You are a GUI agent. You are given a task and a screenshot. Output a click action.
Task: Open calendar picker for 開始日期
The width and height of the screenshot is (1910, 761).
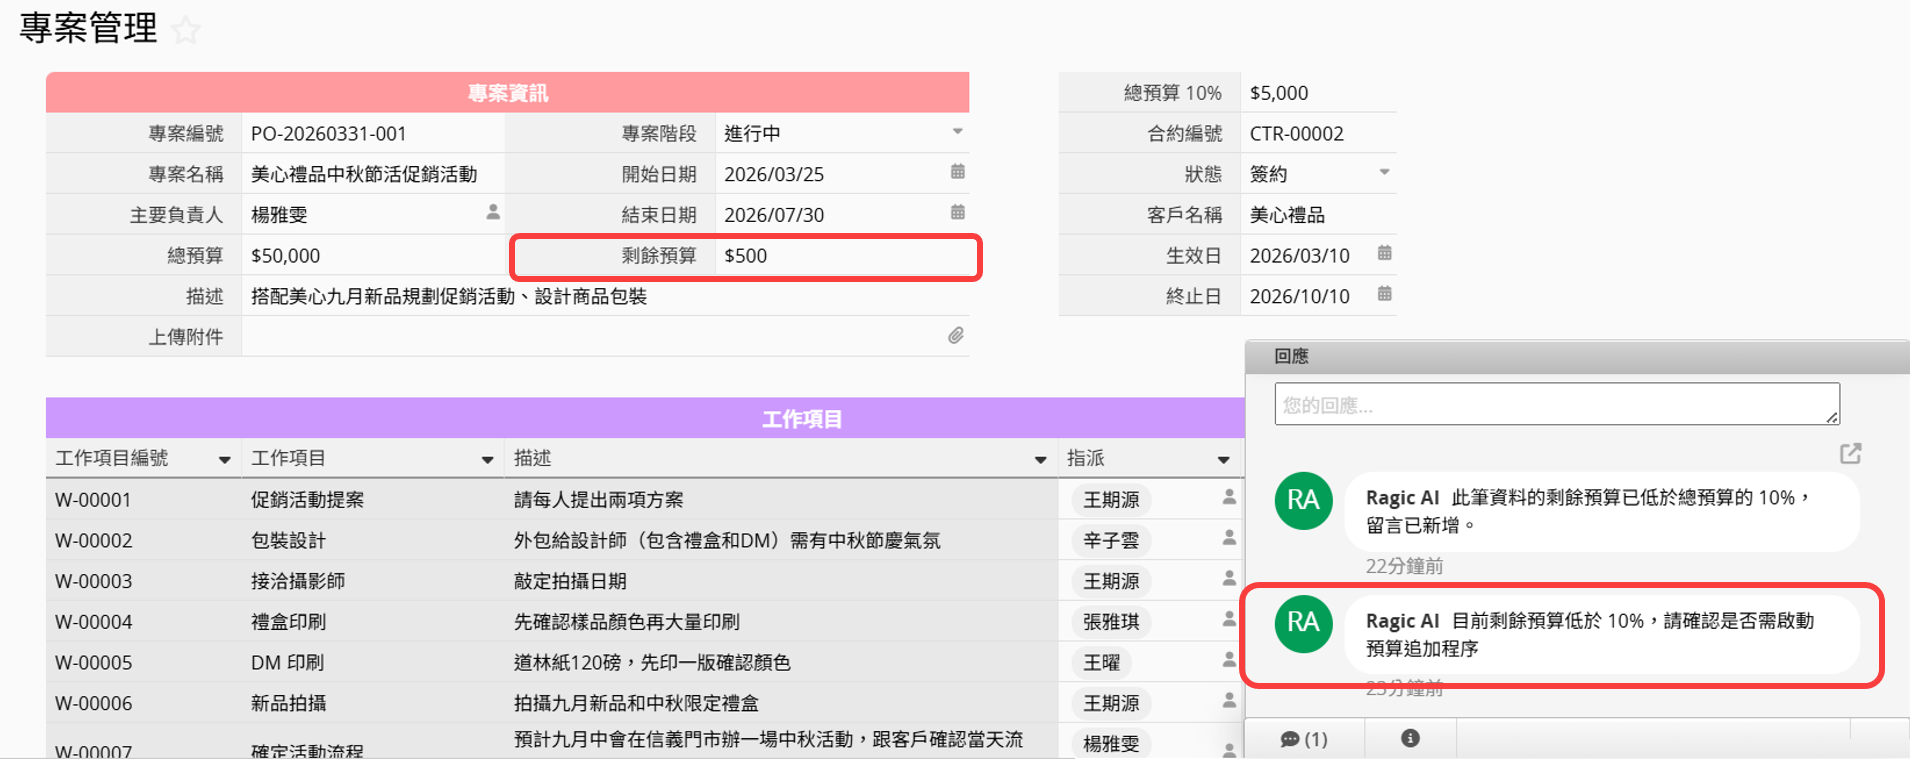[957, 172]
